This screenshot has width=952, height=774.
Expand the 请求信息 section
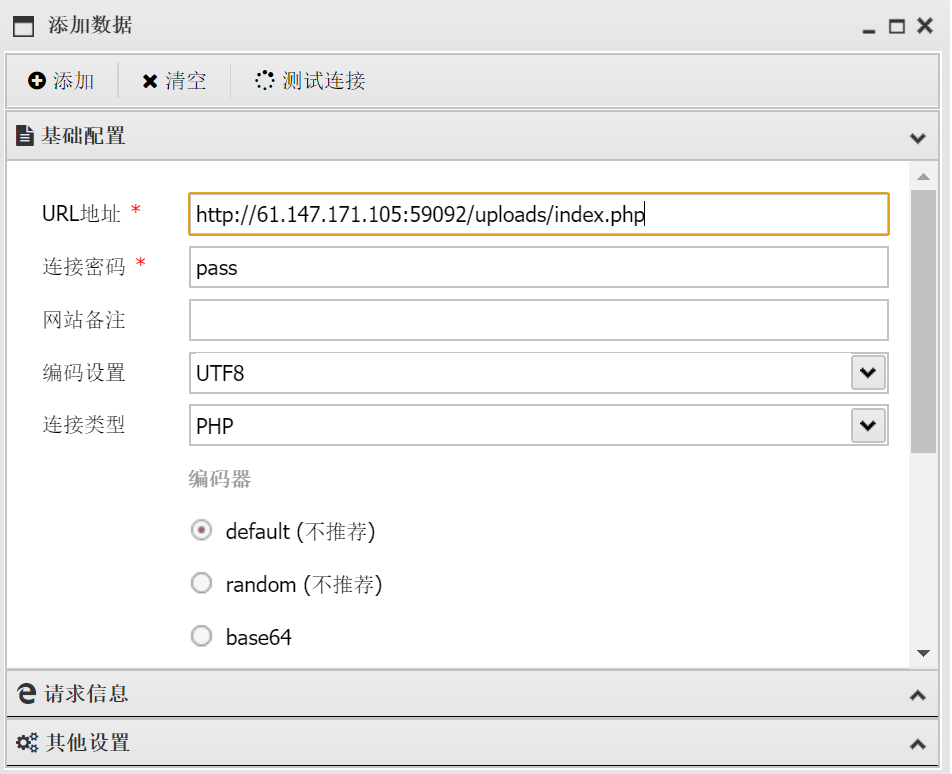point(917,694)
